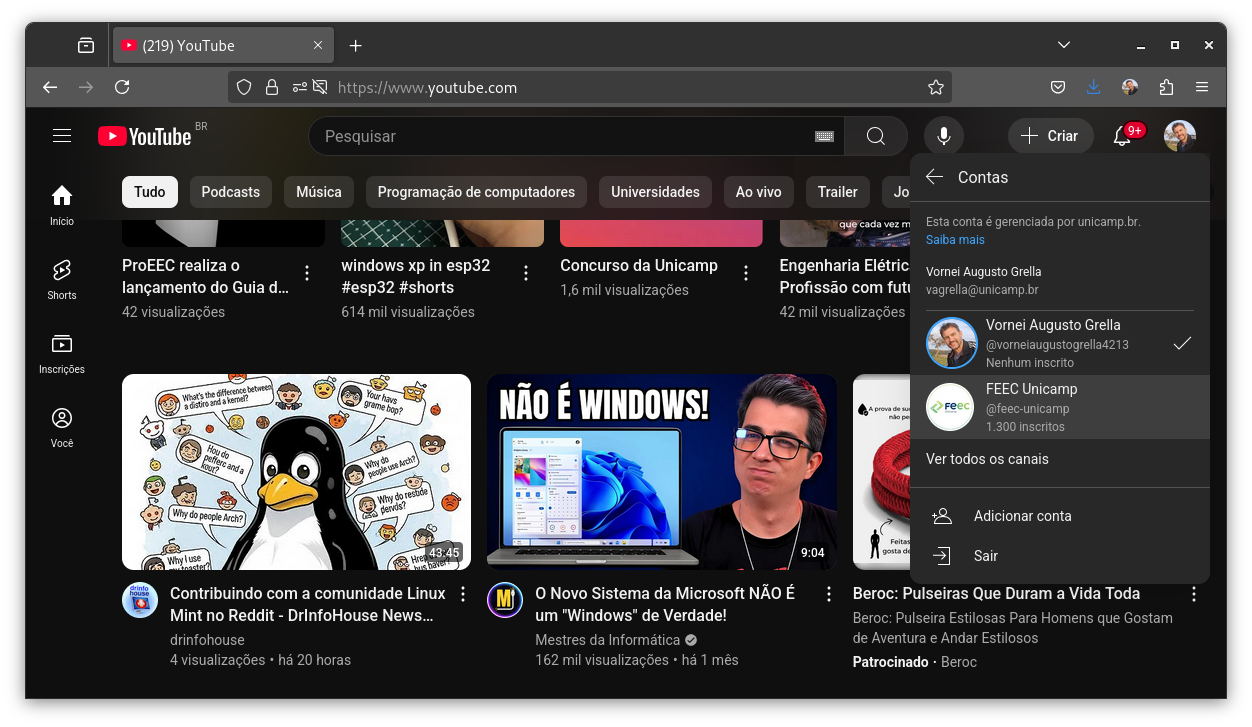Go back using arrow in Contas panel
Screen dimensions: 1252x727
pyautogui.click(x=934, y=177)
